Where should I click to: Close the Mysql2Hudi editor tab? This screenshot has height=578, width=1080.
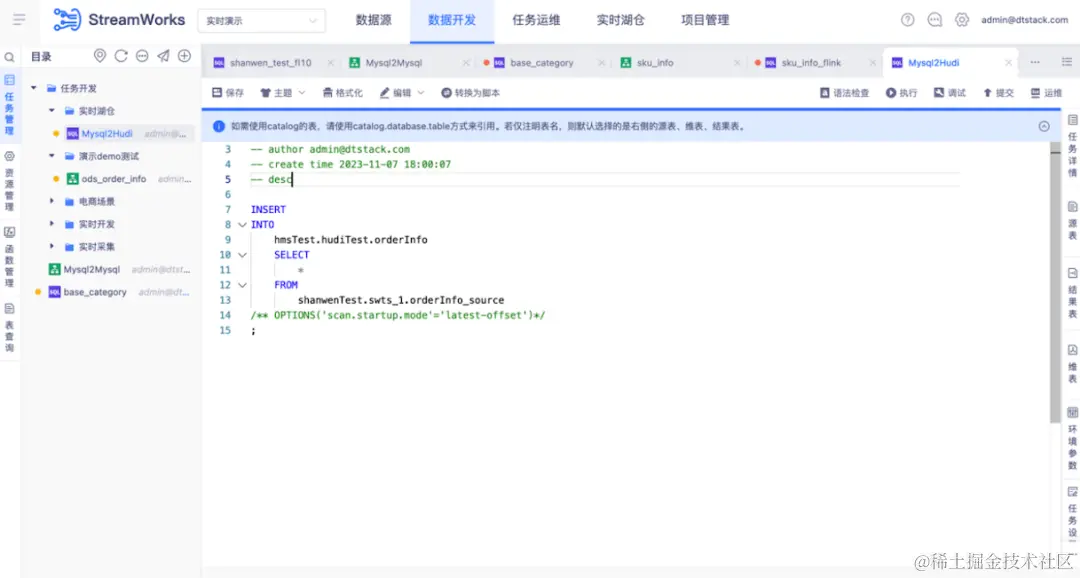1008,63
